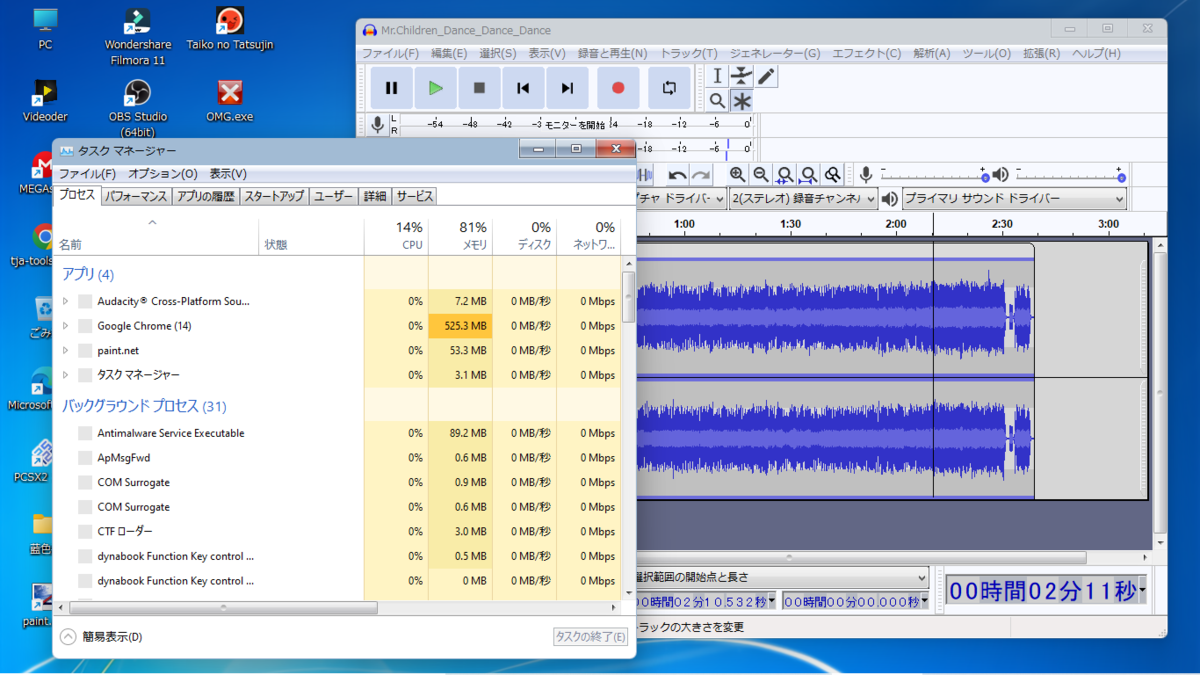The height and width of the screenshot is (675, 1200).
Task: Click the タスクの終了 button
Action: (591, 637)
